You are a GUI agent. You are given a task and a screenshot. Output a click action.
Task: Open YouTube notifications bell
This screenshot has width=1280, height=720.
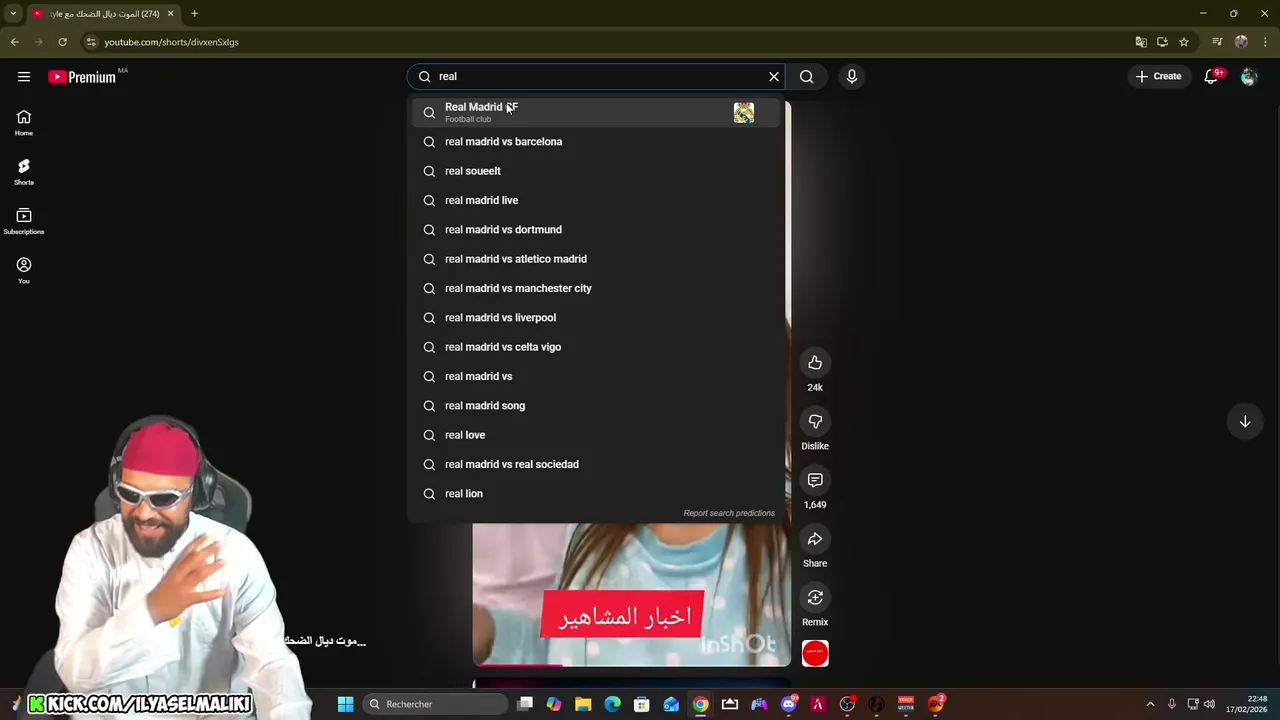pos(1211,76)
